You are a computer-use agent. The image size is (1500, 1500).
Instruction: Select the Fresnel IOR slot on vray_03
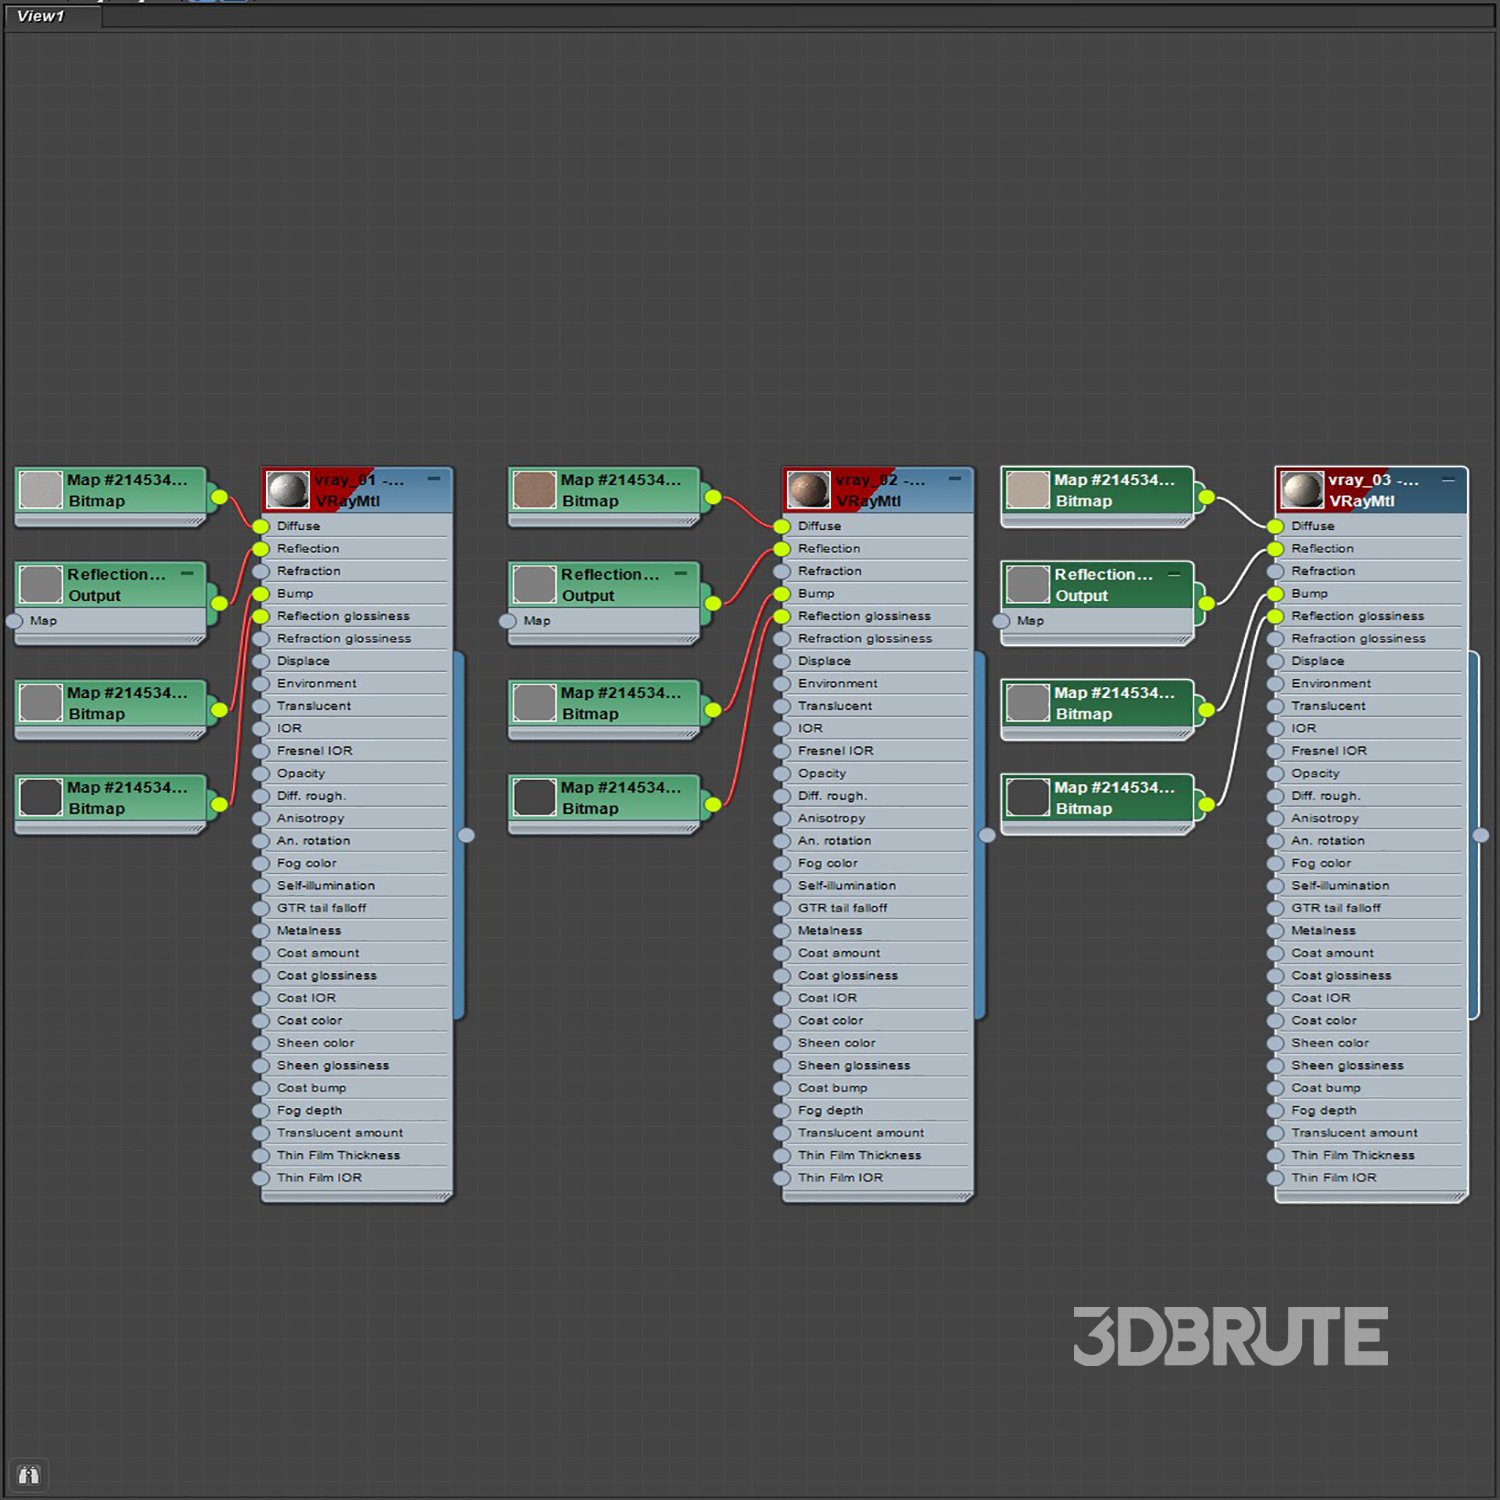click(1328, 751)
